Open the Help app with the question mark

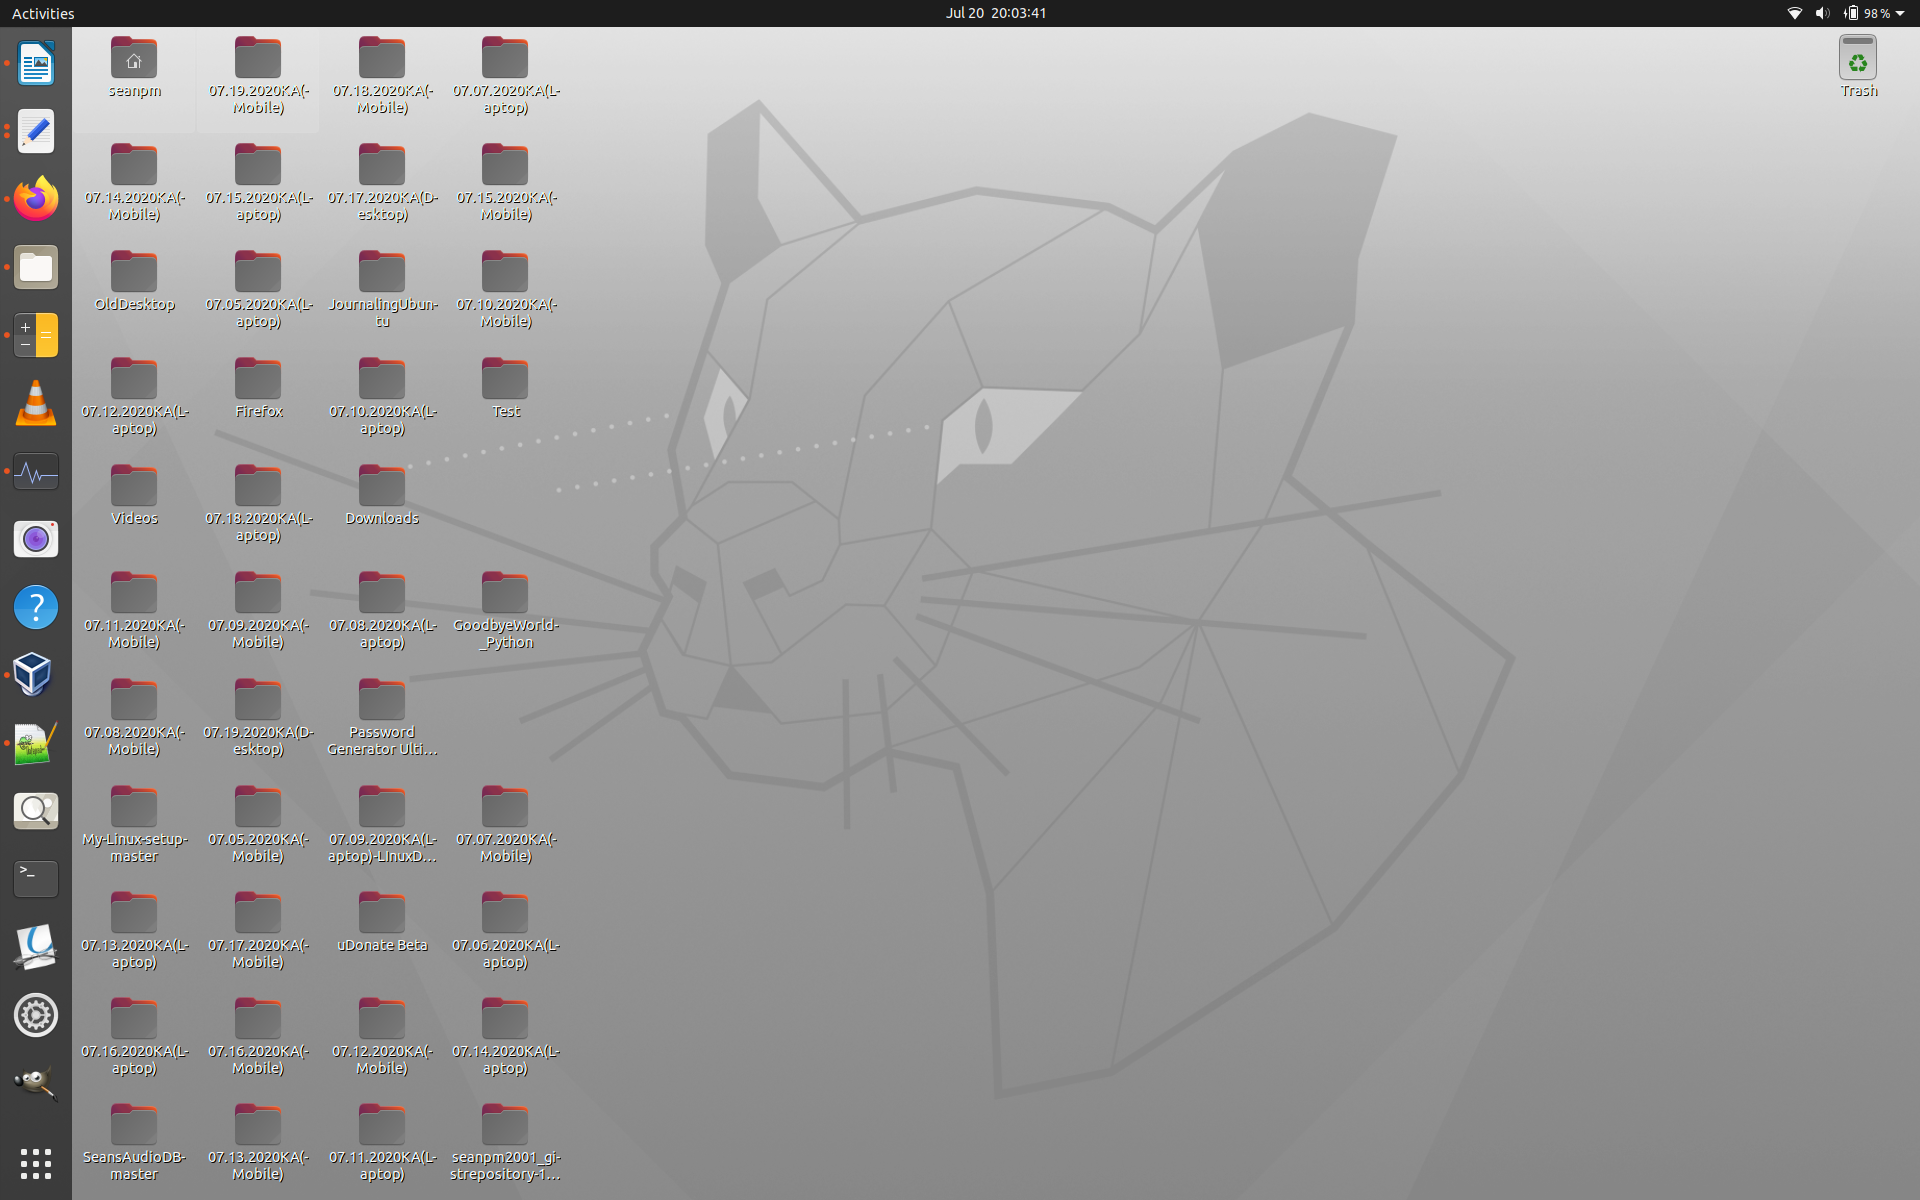(36, 607)
